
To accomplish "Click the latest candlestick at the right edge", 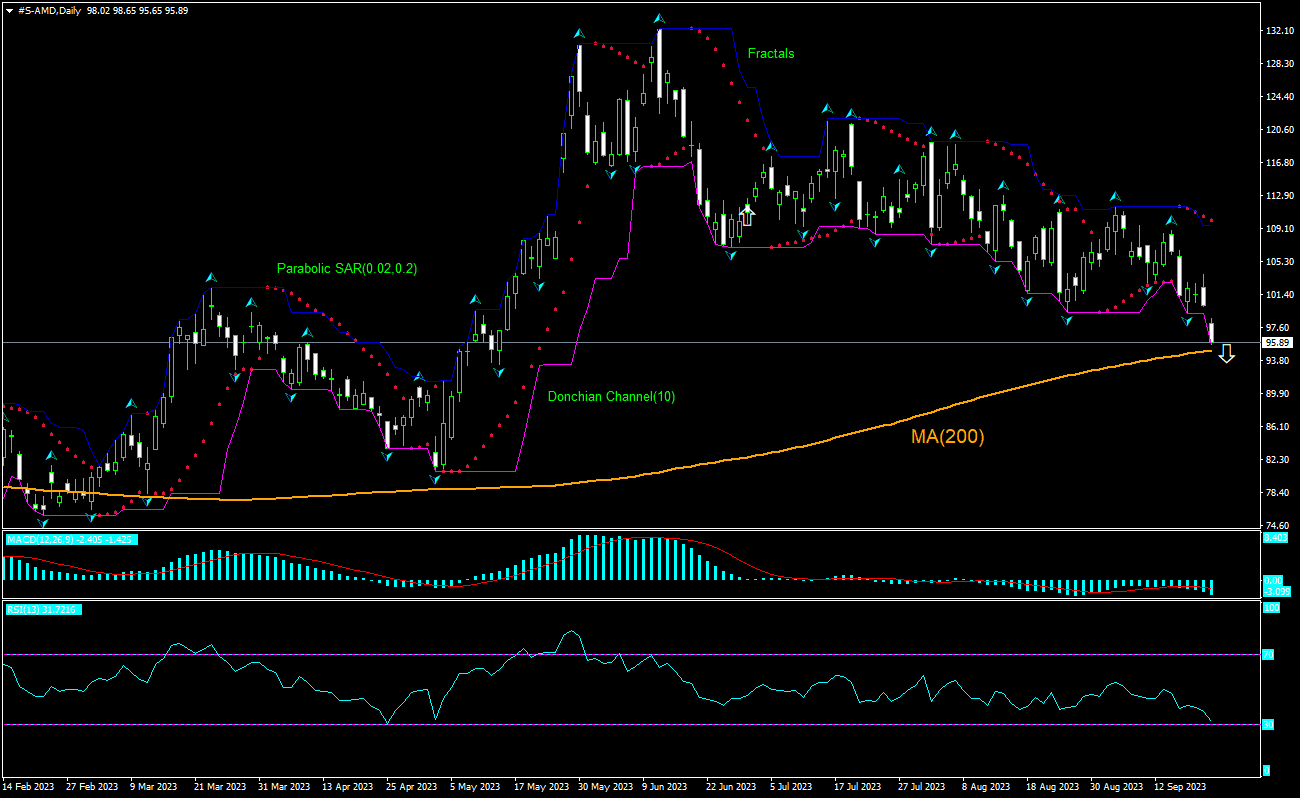I will 1212,332.
